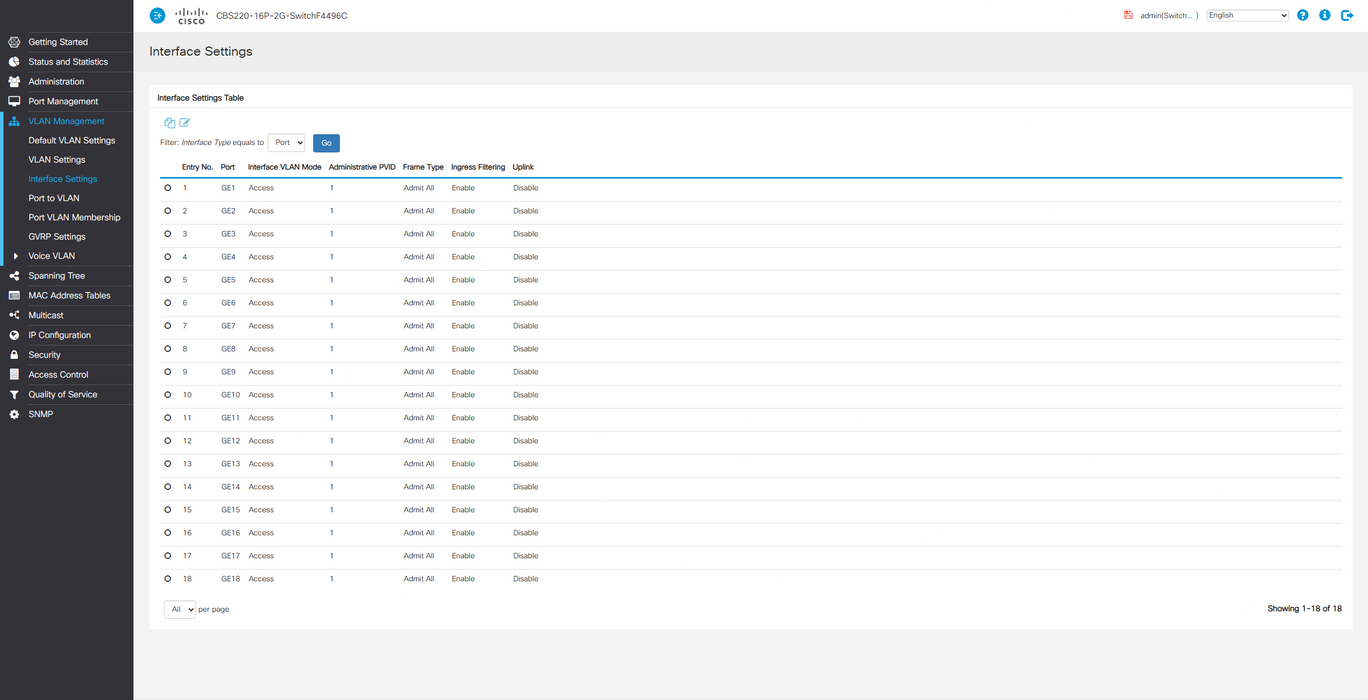Click the red save configuration icon

[1128, 15]
